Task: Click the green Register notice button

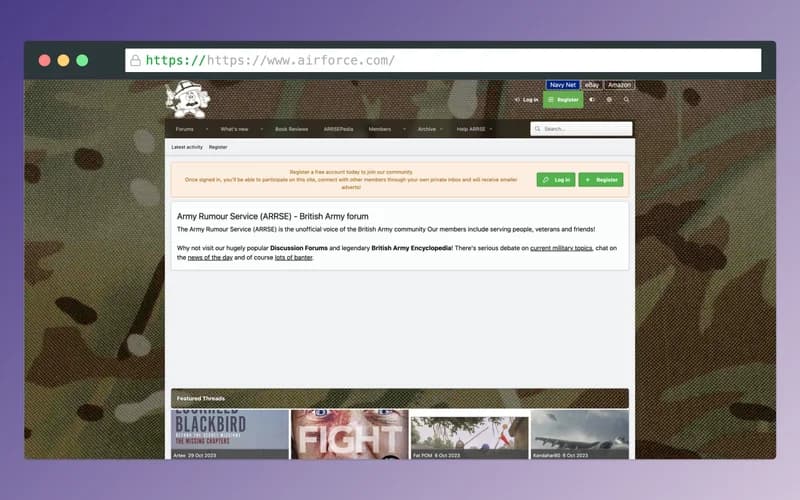Action: [x=601, y=180]
